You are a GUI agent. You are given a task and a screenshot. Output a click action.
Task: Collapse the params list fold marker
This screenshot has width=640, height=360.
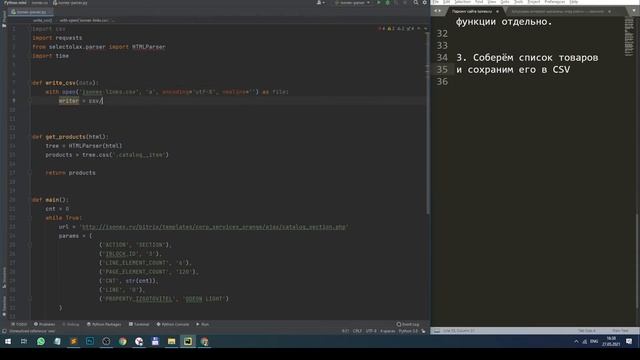tap(30, 245)
